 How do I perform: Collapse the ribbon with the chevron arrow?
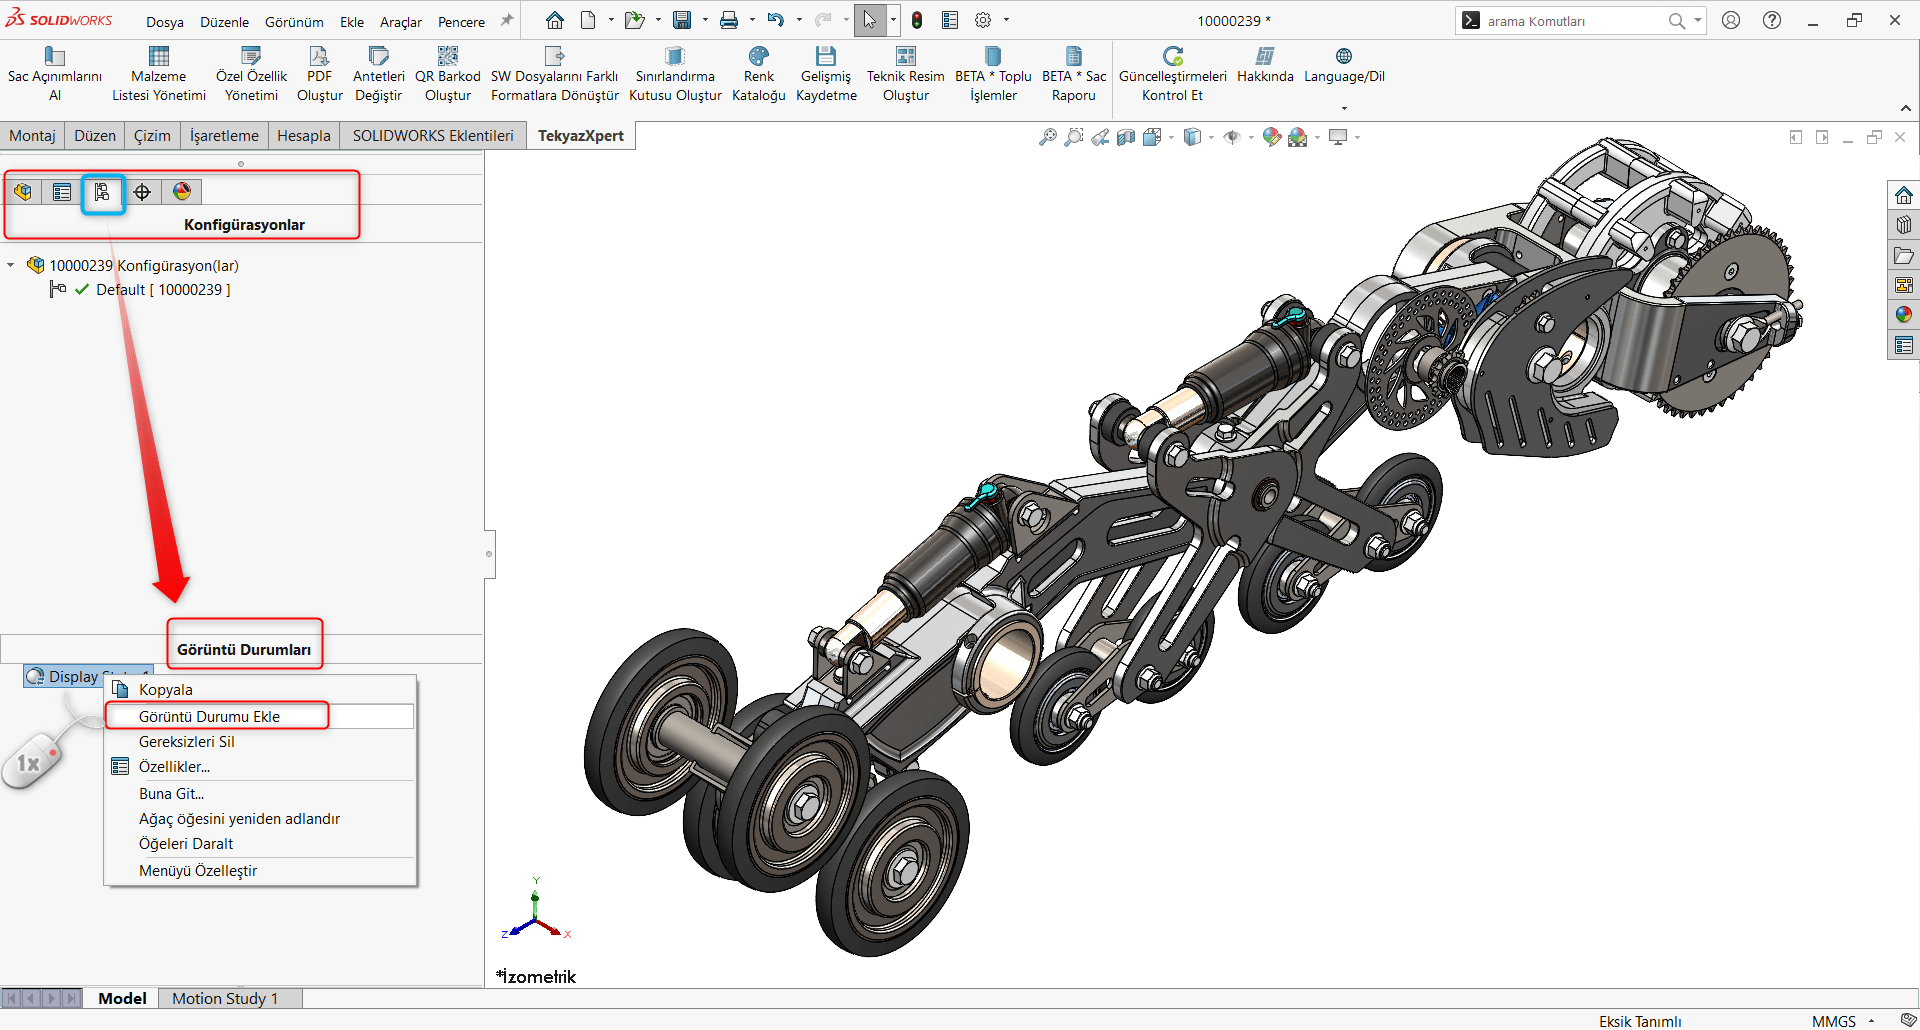[x=1906, y=108]
